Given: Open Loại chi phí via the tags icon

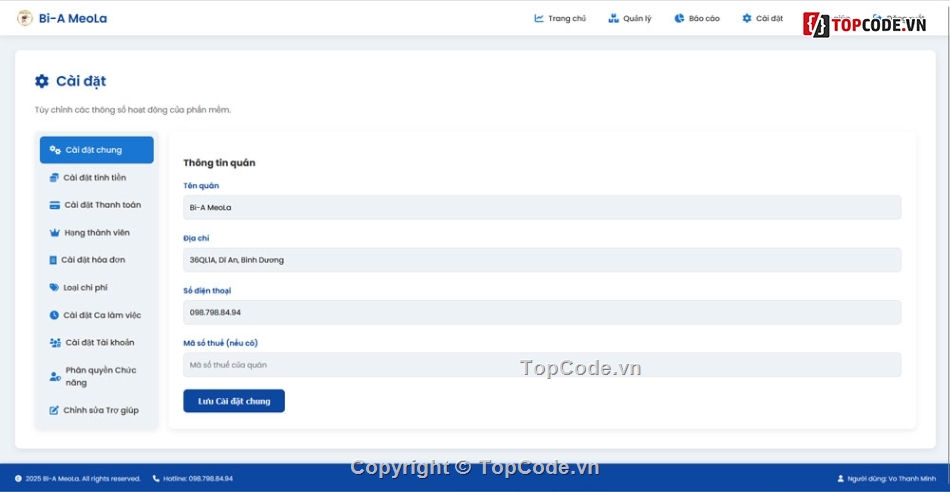Looking at the screenshot, I should click(54, 288).
